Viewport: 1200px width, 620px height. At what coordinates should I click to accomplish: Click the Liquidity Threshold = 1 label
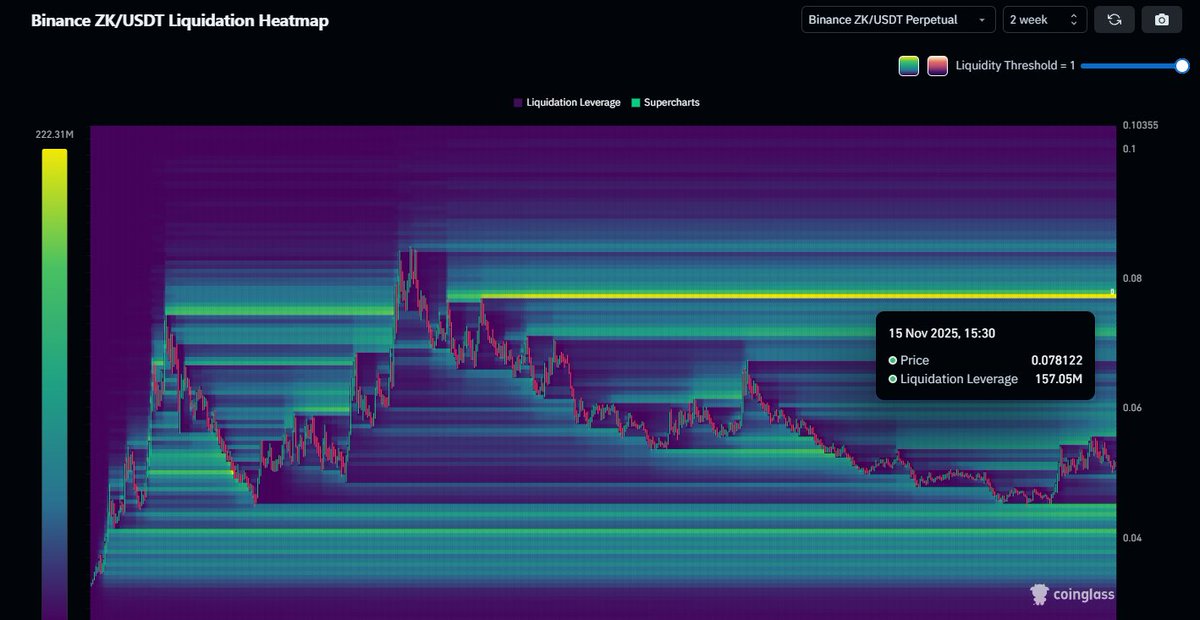click(1015, 66)
